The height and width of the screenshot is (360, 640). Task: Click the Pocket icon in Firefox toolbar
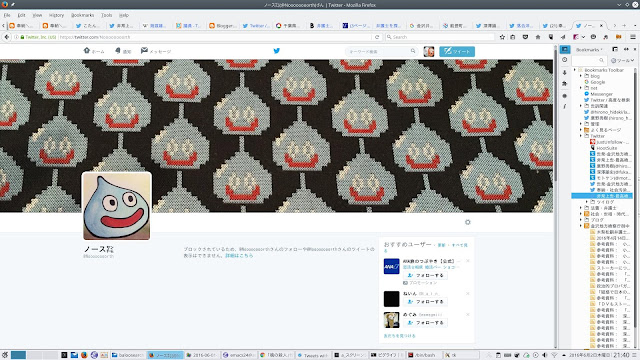coord(525,37)
